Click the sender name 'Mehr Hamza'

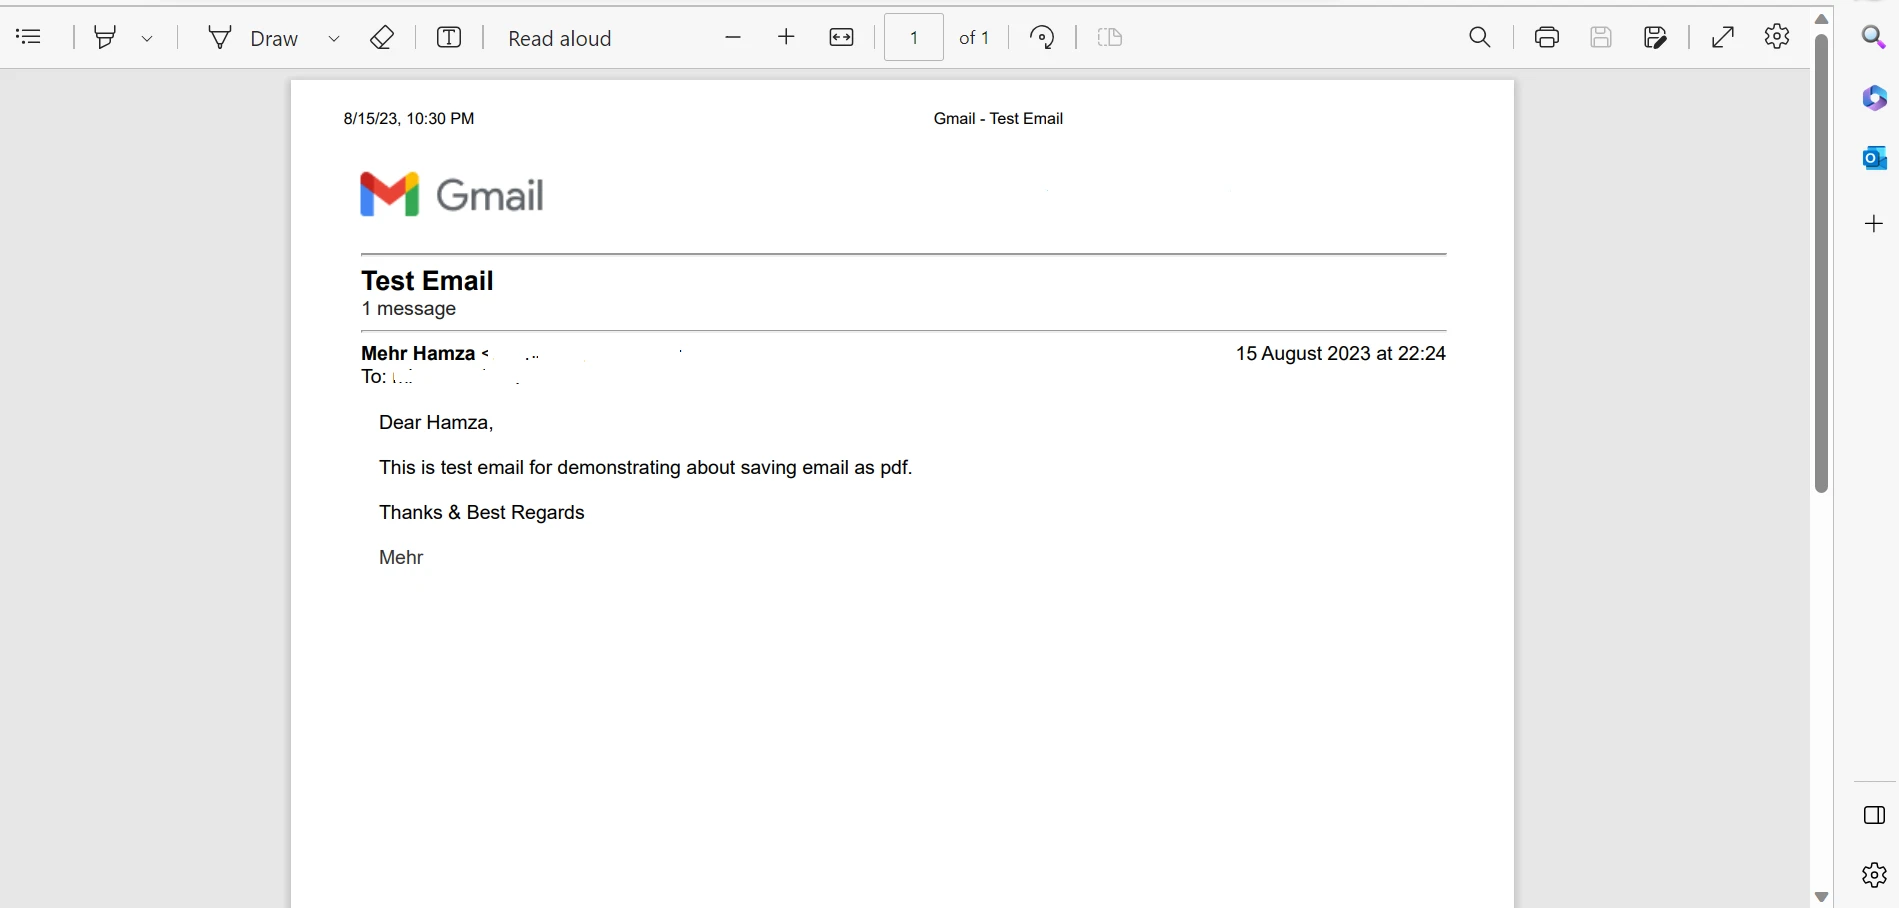[418, 353]
